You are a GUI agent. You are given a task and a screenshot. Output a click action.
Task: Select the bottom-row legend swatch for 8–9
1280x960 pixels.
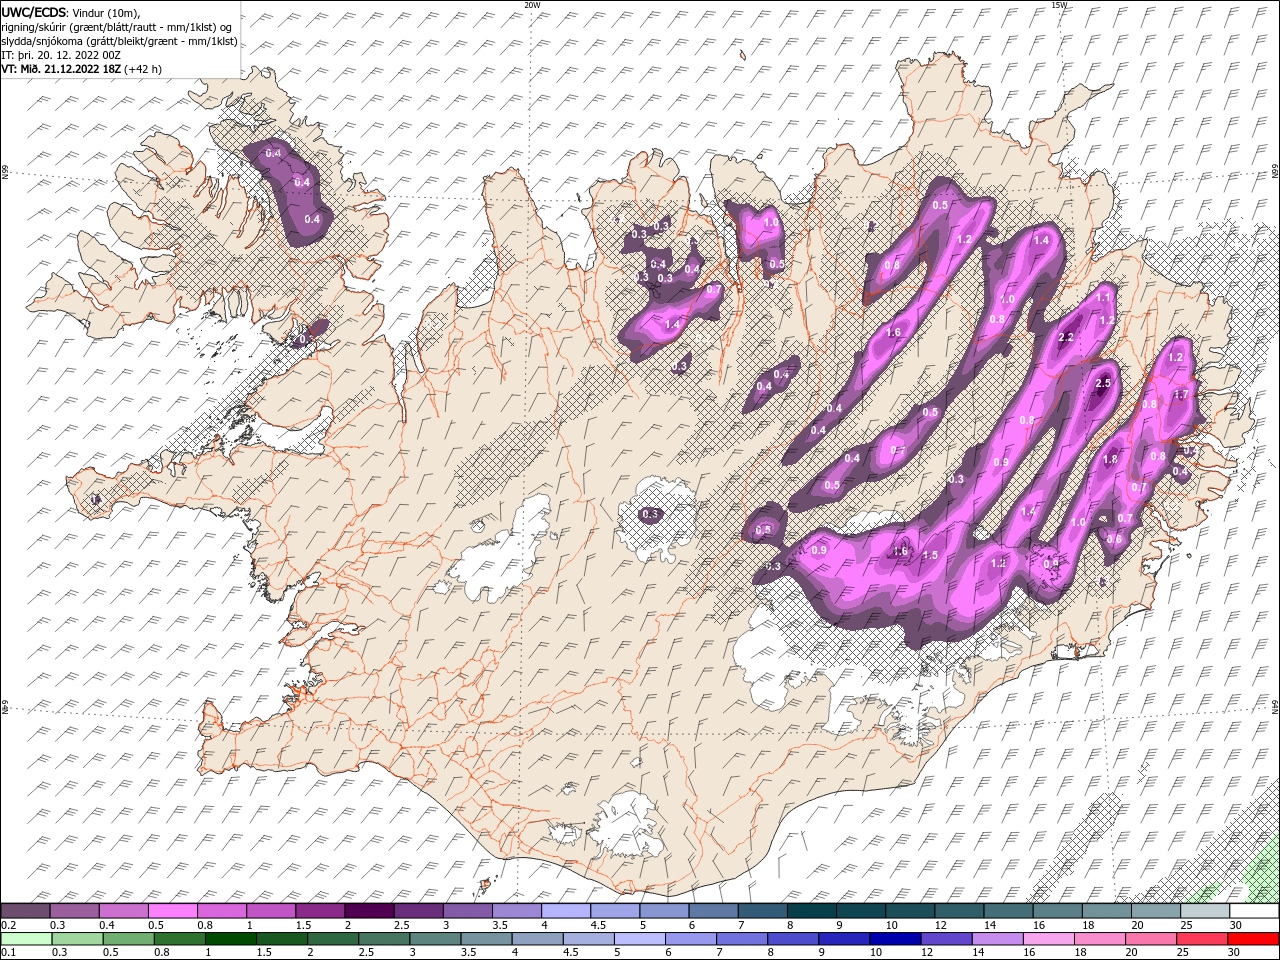(792, 939)
